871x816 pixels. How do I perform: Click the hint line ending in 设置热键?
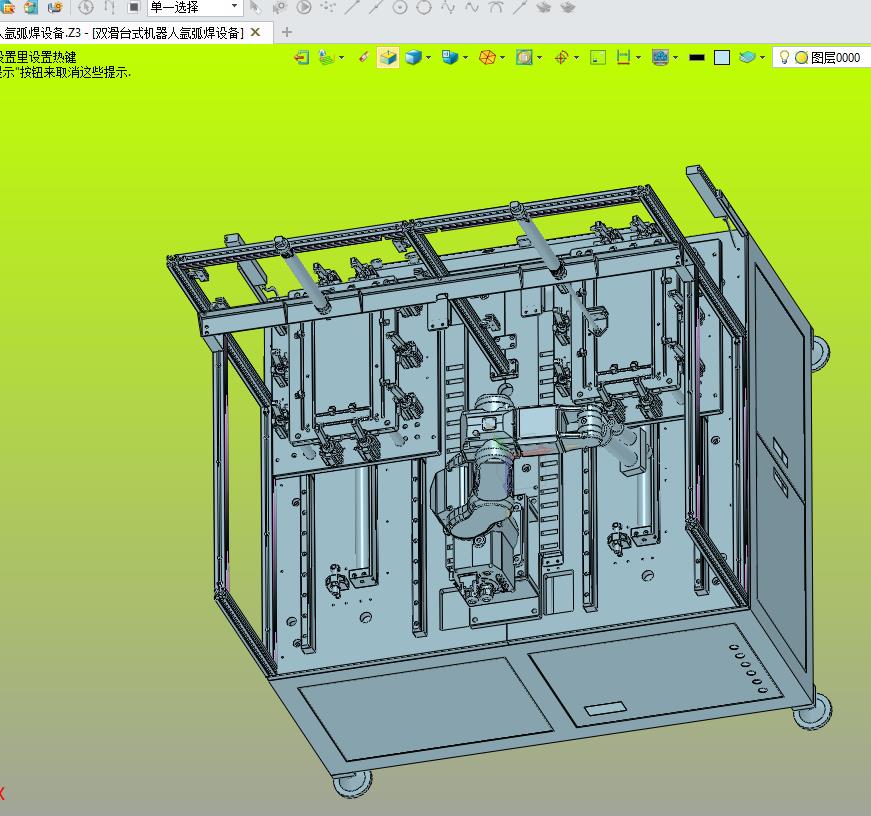[x=38, y=57]
